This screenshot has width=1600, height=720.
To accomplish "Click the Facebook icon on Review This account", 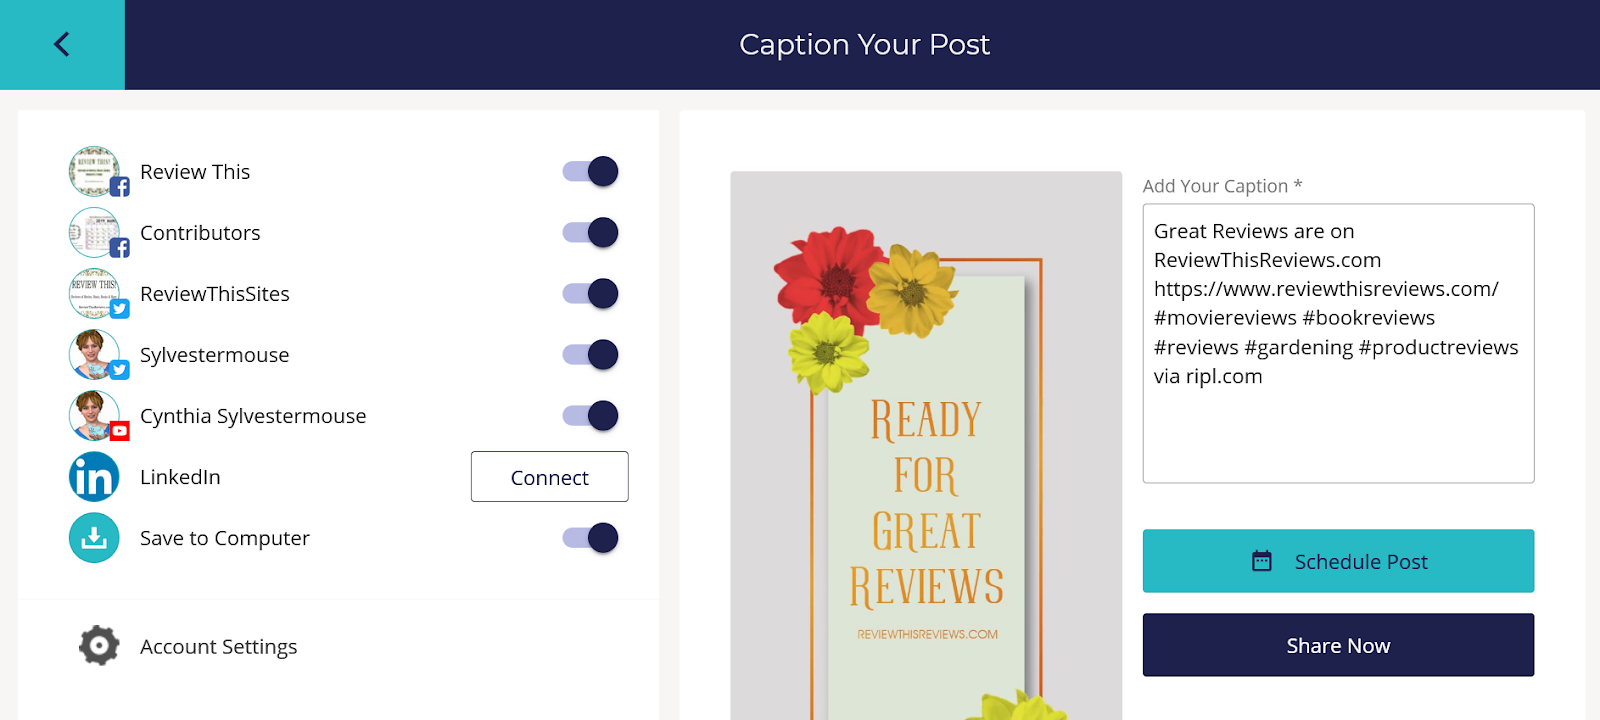I will (x=119, y=186).
